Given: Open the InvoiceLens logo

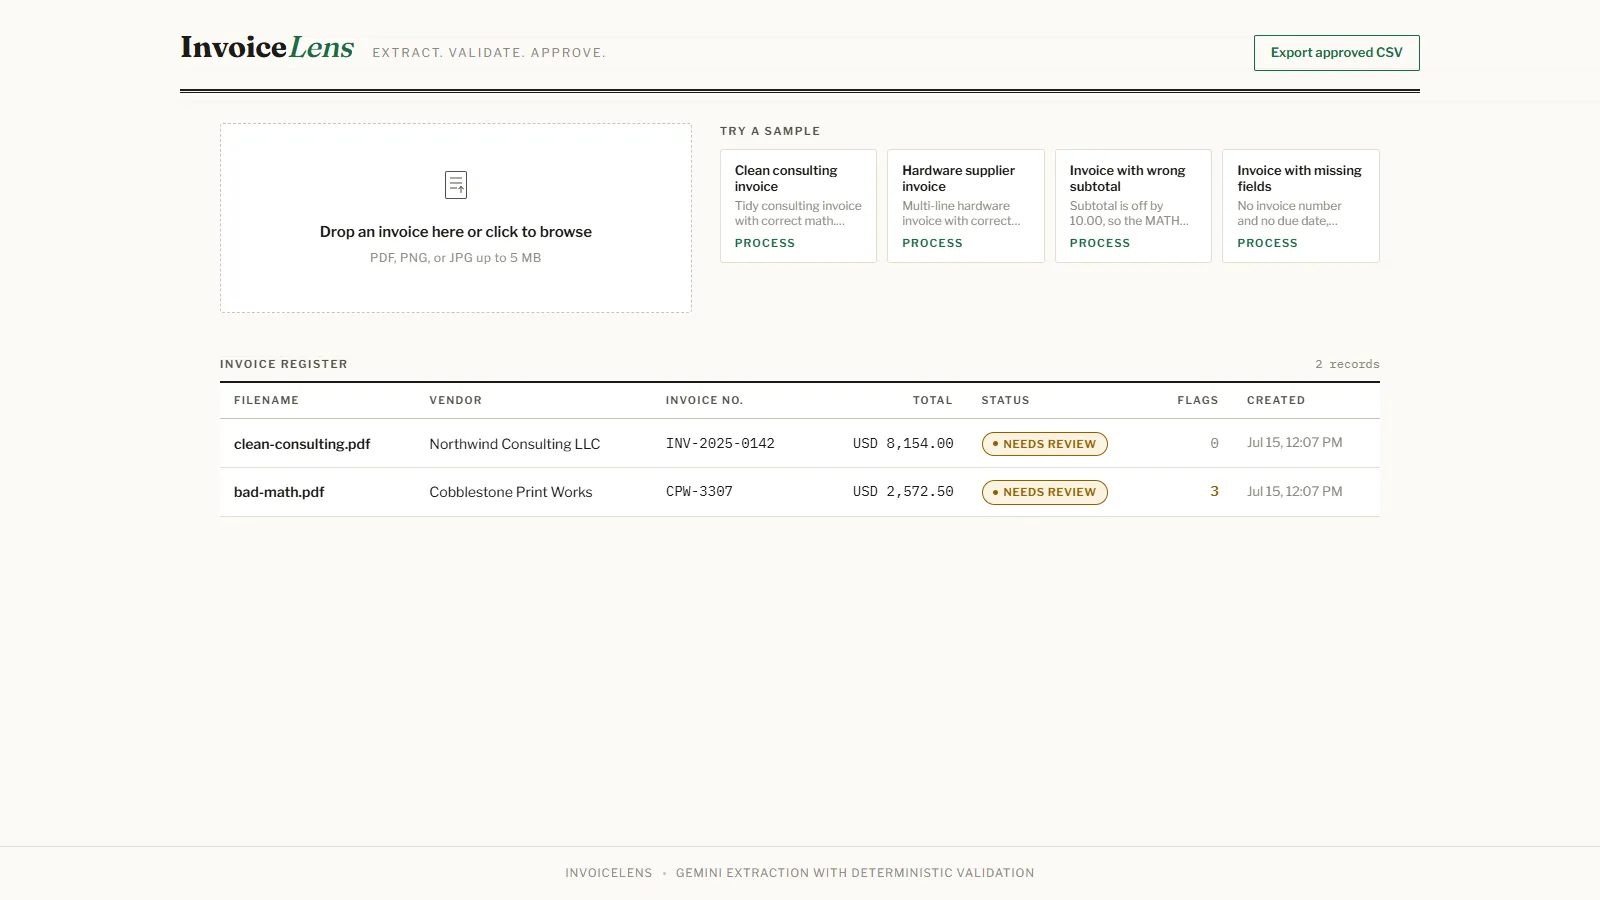Looking at the screenshot, I should pyautogui.click(x=267, y=48).
